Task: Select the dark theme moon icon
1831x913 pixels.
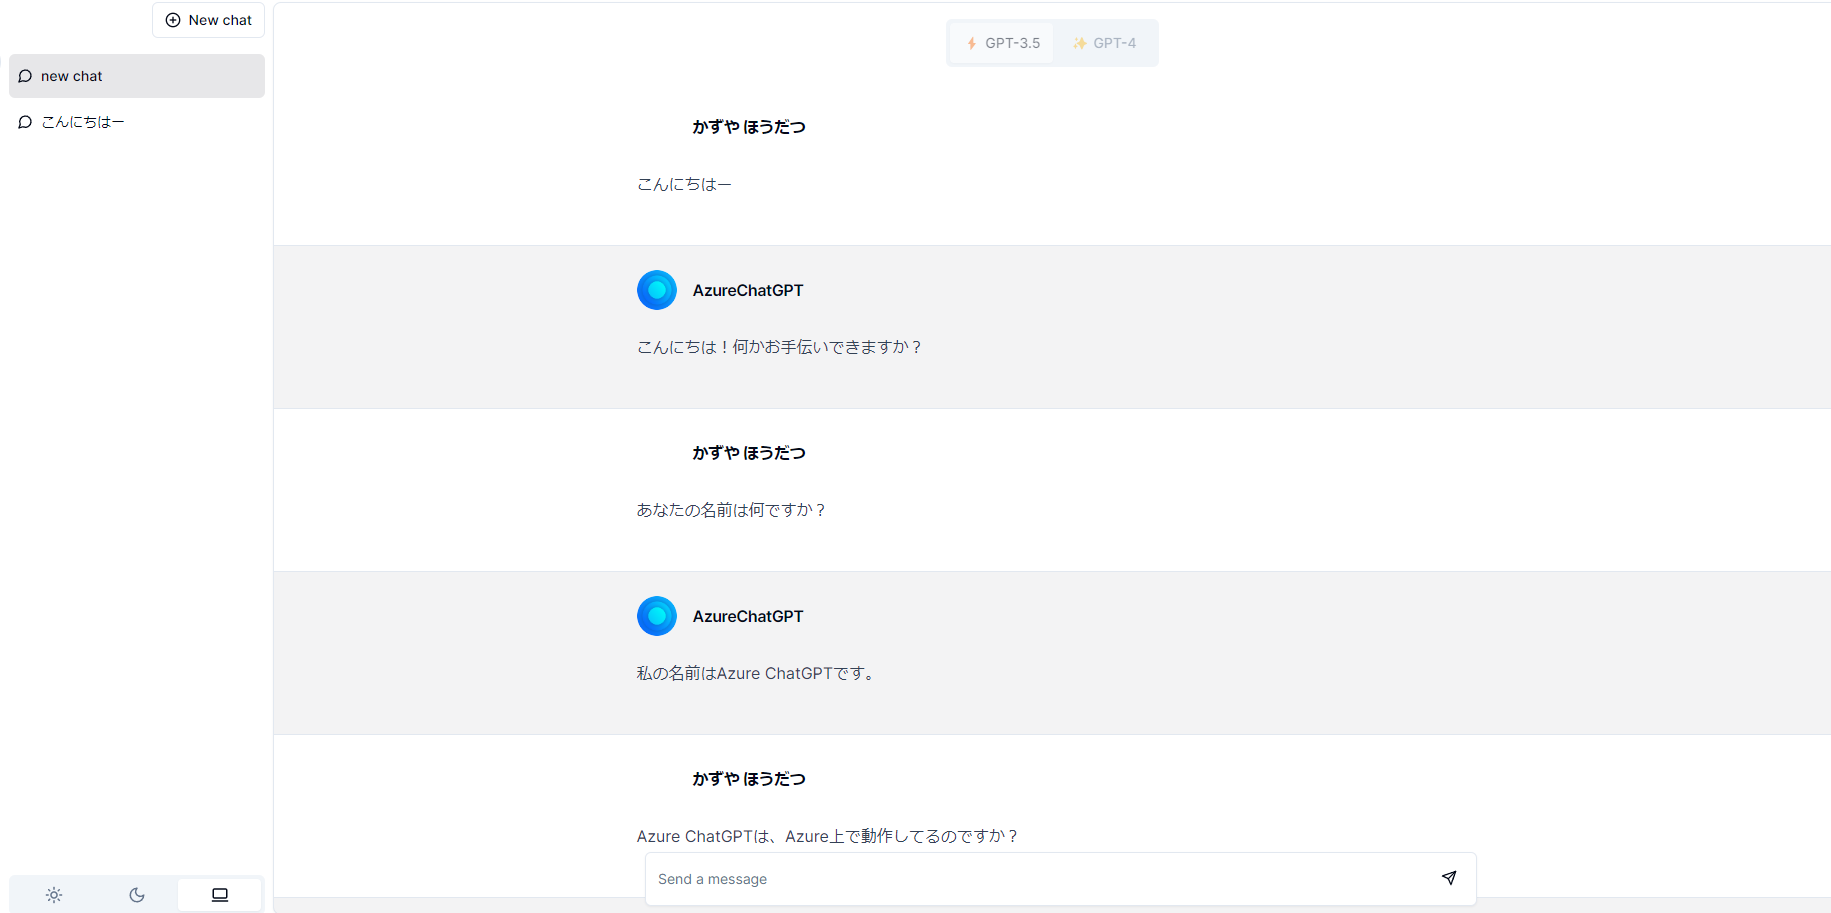Action: point(137,895)
